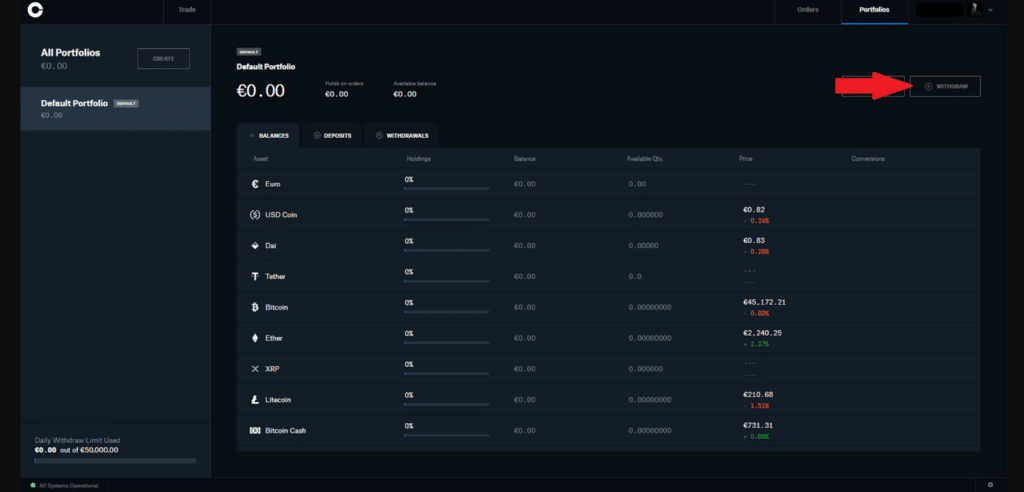Click the Daily Withdraw Limit progress bar

click(x=115, y=461)
